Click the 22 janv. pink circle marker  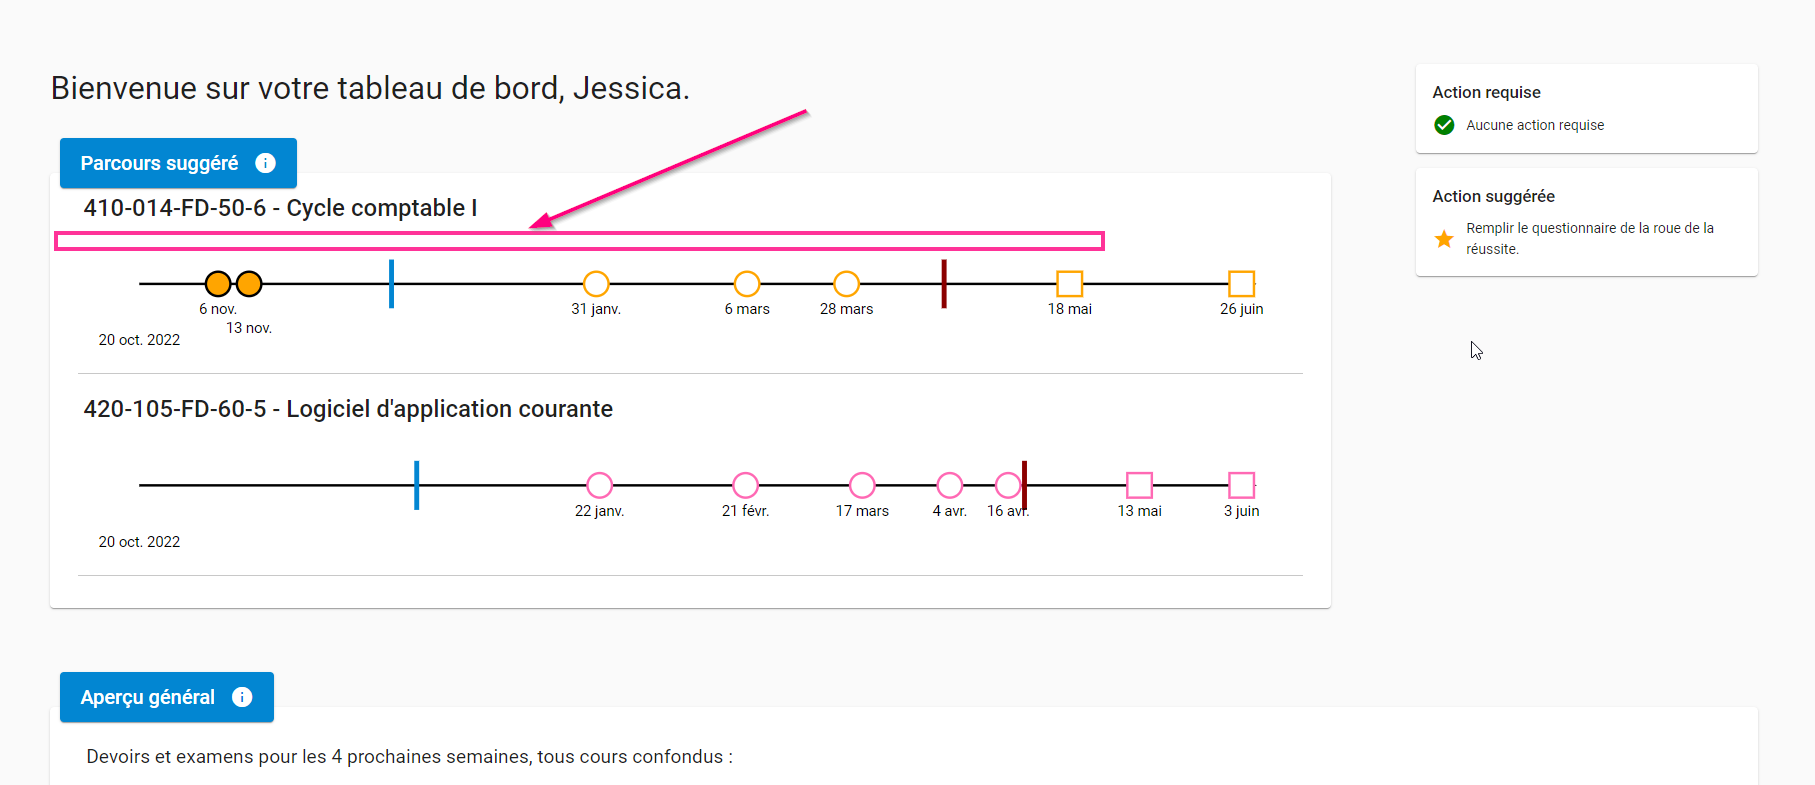point(599,485)
